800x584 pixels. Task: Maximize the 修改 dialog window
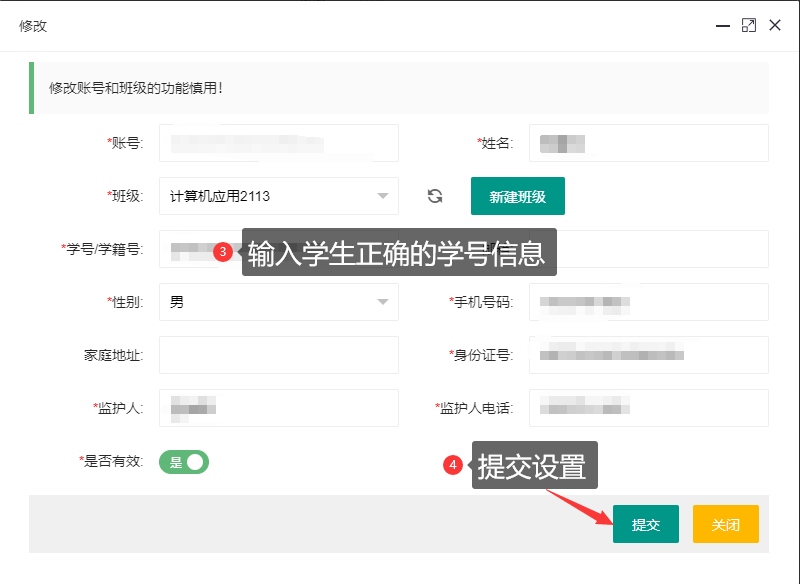pyautogui.click(x=749, y=26)
